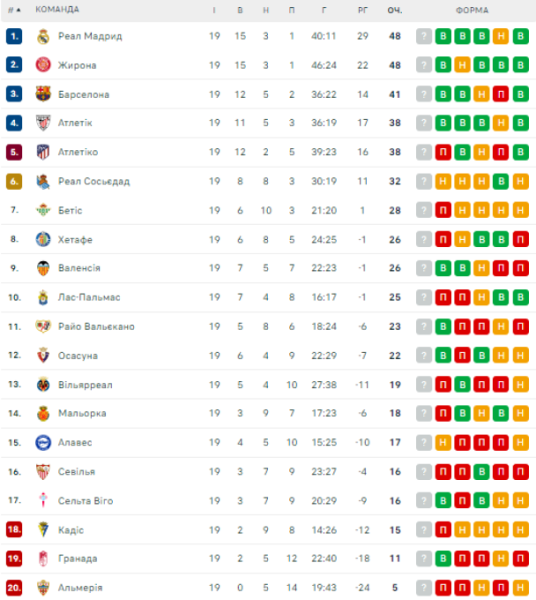
Task: Sort table by the # position column
Action: tap(14, 10)
